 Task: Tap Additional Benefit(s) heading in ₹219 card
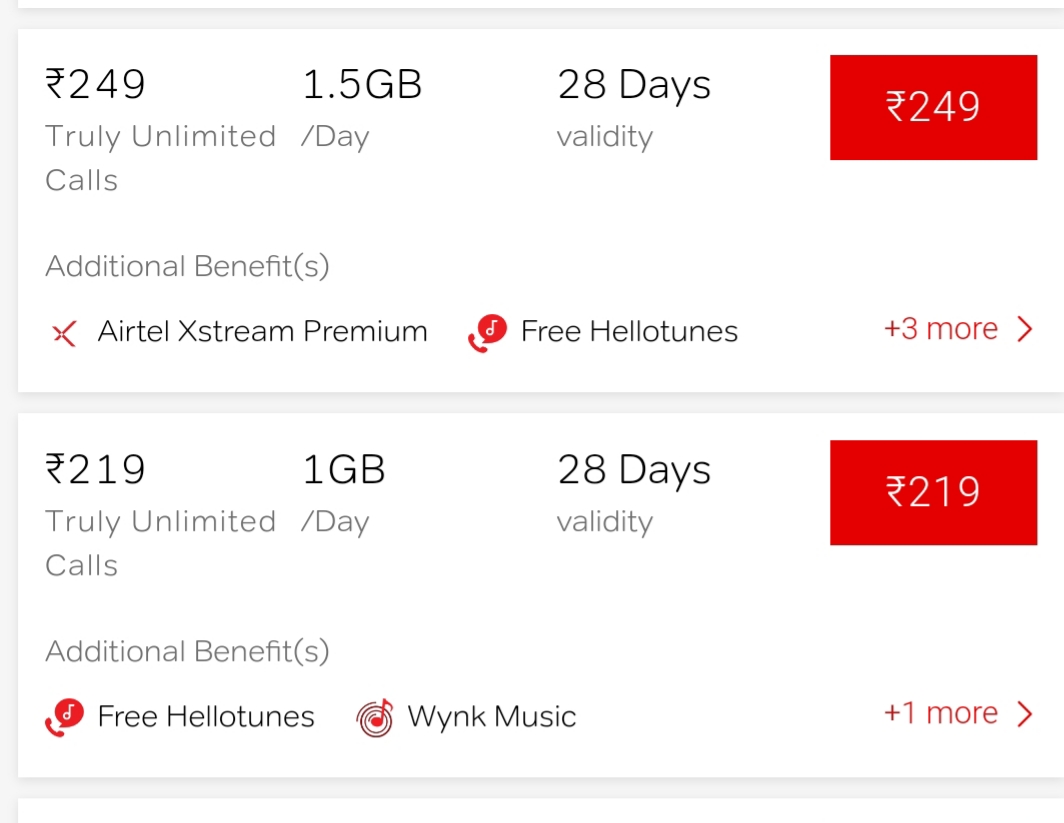pos(187,651)
